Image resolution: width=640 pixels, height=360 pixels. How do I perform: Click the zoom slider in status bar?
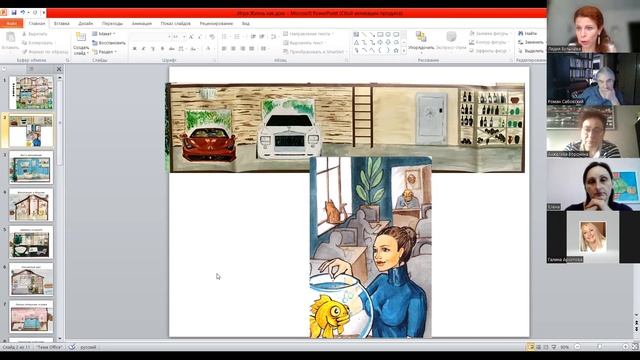coord(600,347)
